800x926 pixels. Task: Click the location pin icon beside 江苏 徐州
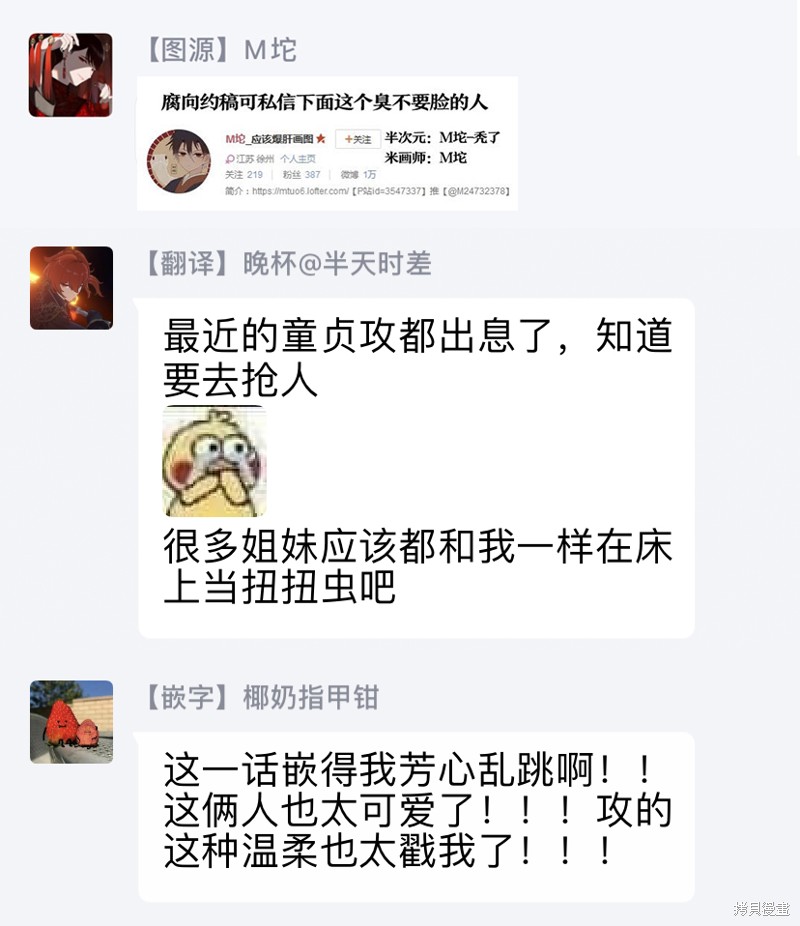230,159
